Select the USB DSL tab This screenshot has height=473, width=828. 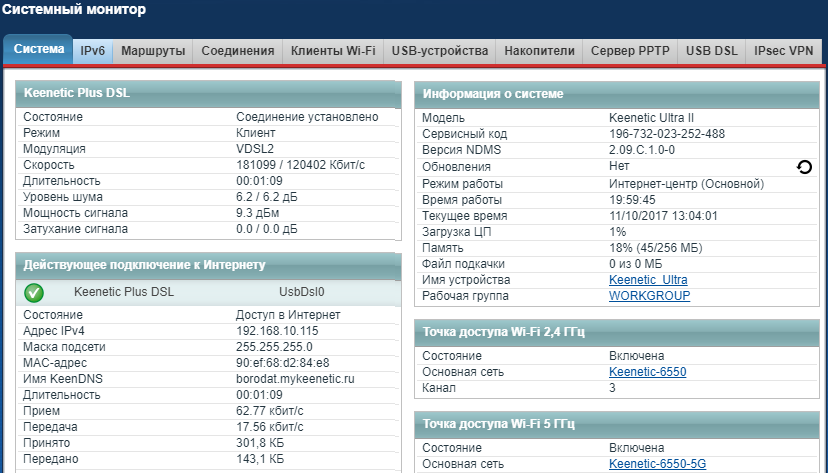[711, 50]
